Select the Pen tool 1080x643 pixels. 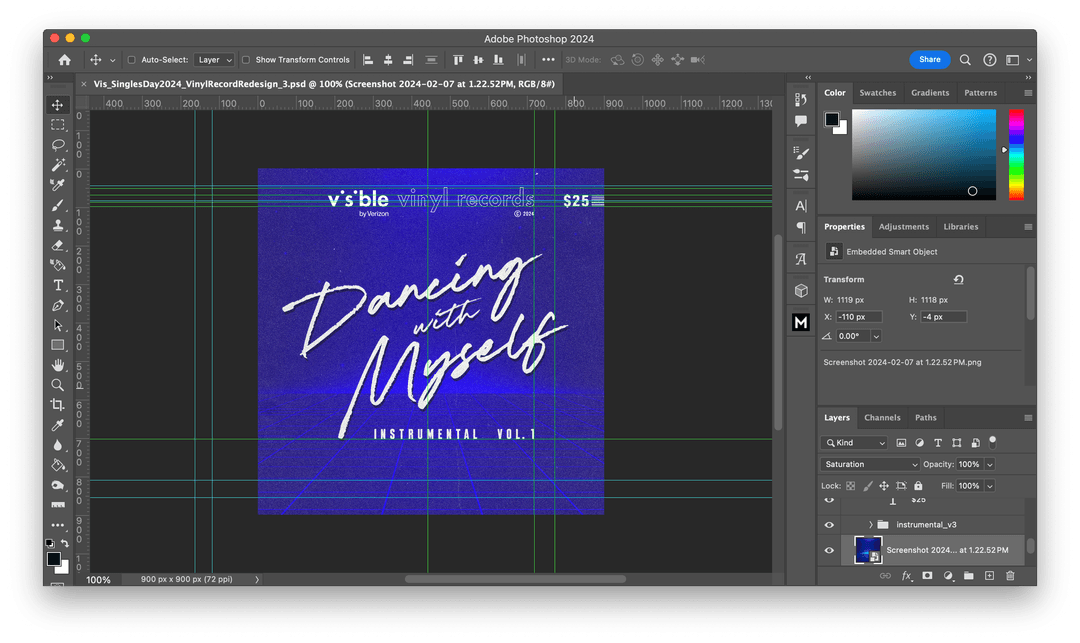pyautogui.click(x=58, y=305)
